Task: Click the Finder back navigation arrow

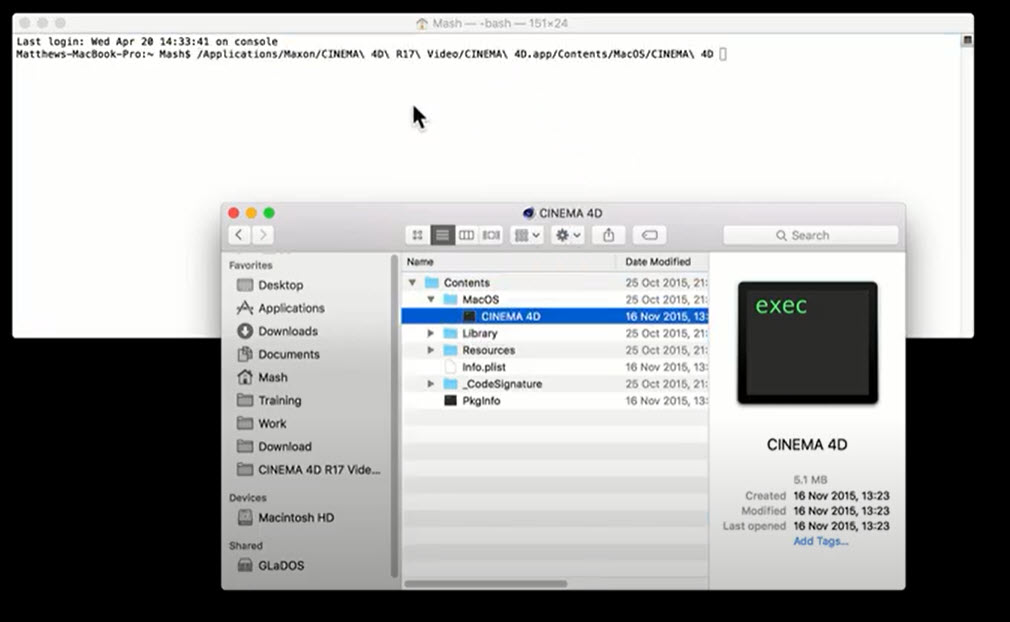Action: (239, 235)
